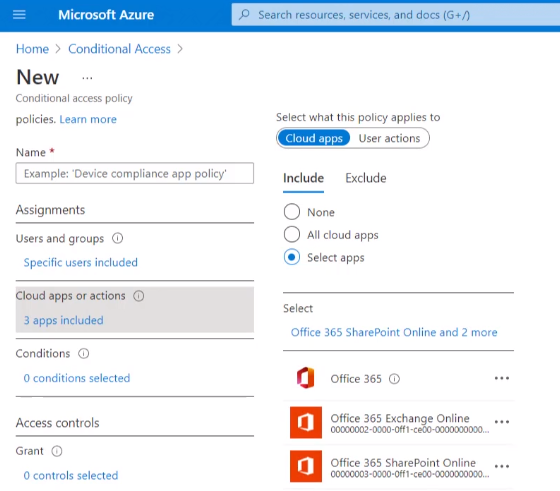Click the Office 365 app name text
The image size is (560, 491).
coord(356,379)
